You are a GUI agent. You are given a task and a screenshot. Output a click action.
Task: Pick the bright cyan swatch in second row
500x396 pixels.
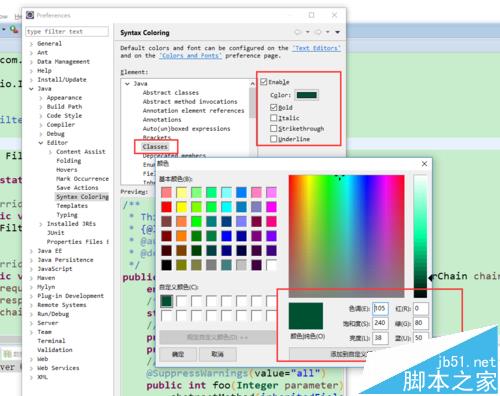[x=226, y=207]
